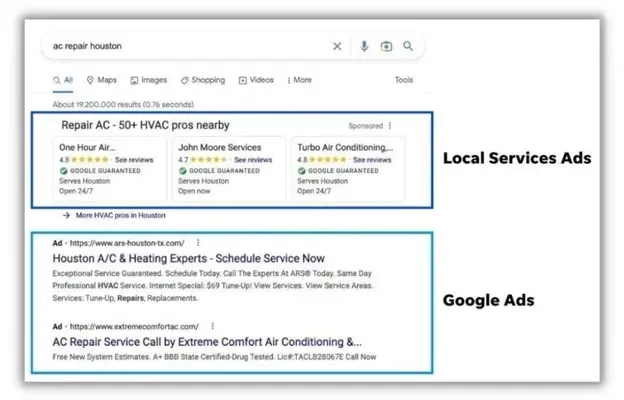
Task: Click the Sponsored label
Action: (x=366, y=126)
